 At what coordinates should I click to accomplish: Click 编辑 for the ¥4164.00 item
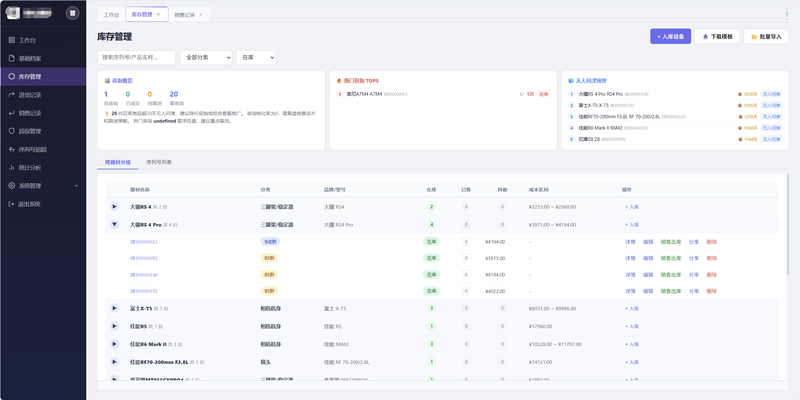click(x=648, y=242)
